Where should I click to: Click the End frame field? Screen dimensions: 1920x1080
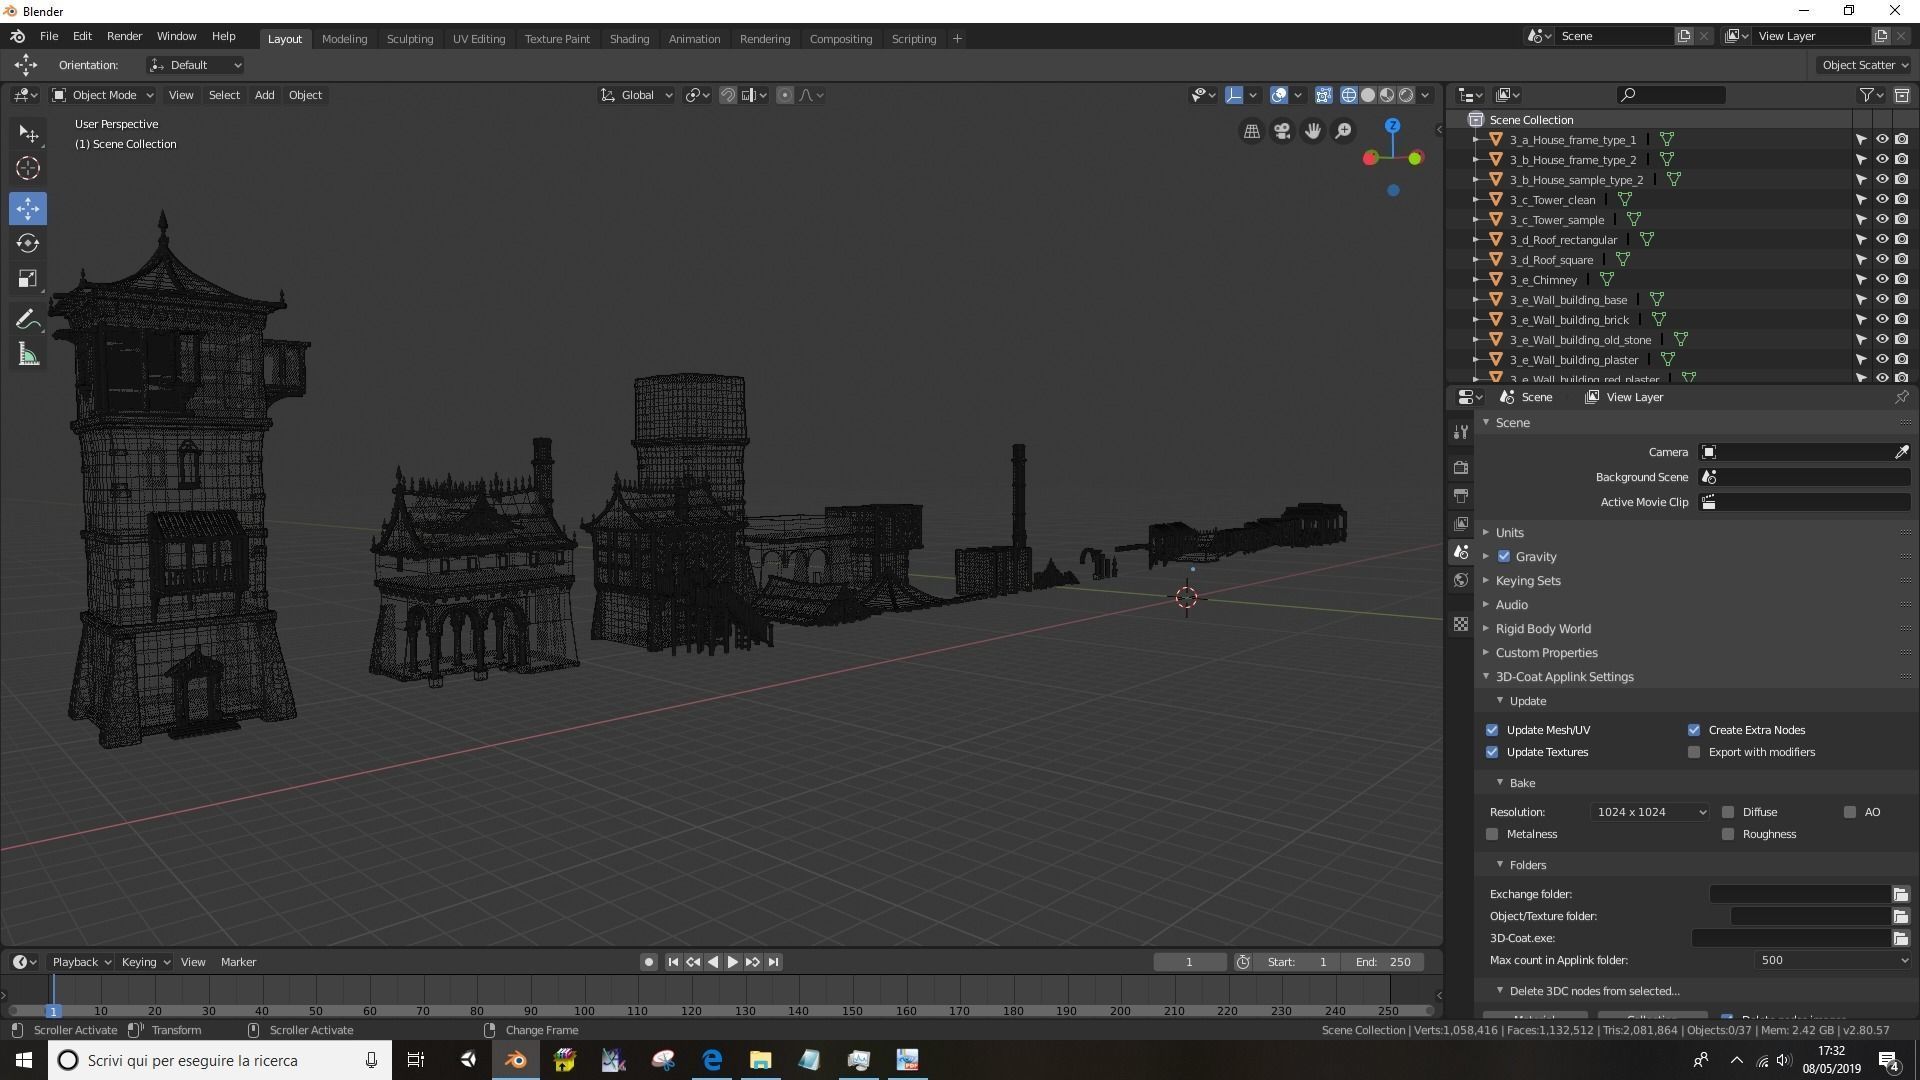1383,962
